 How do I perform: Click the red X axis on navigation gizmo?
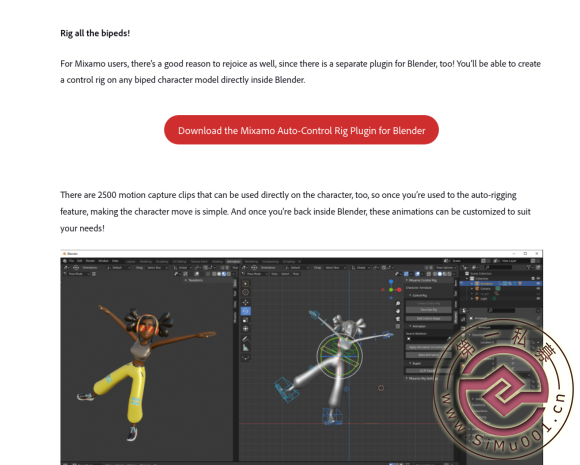coord(399,290)
